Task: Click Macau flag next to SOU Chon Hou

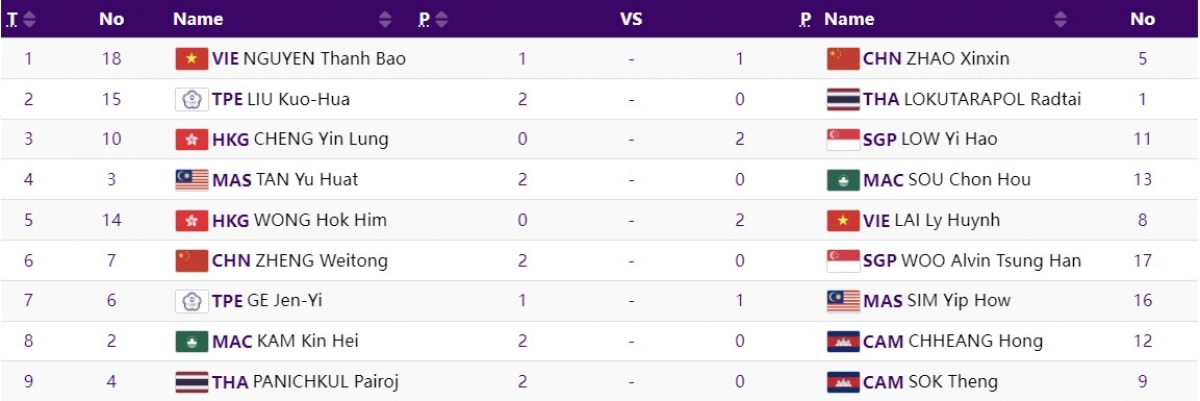Action: pos(843,180)
